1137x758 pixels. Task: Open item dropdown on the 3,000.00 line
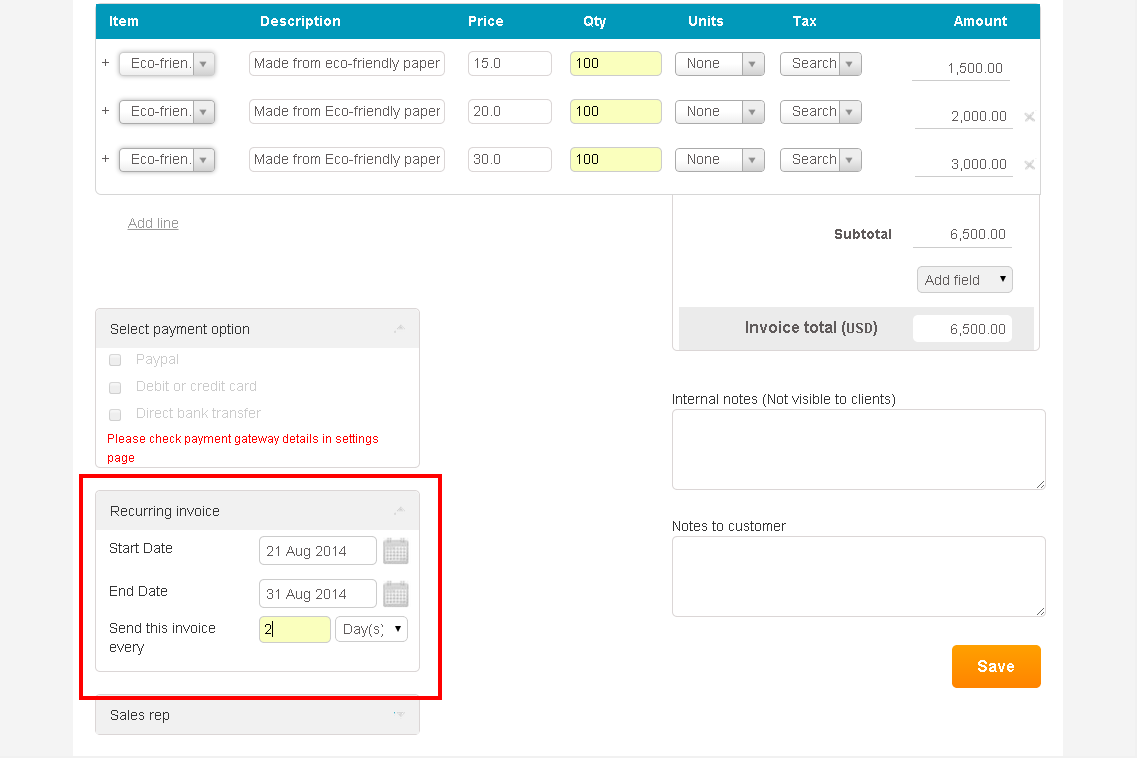pyautogui.click(x=167, y=160)
